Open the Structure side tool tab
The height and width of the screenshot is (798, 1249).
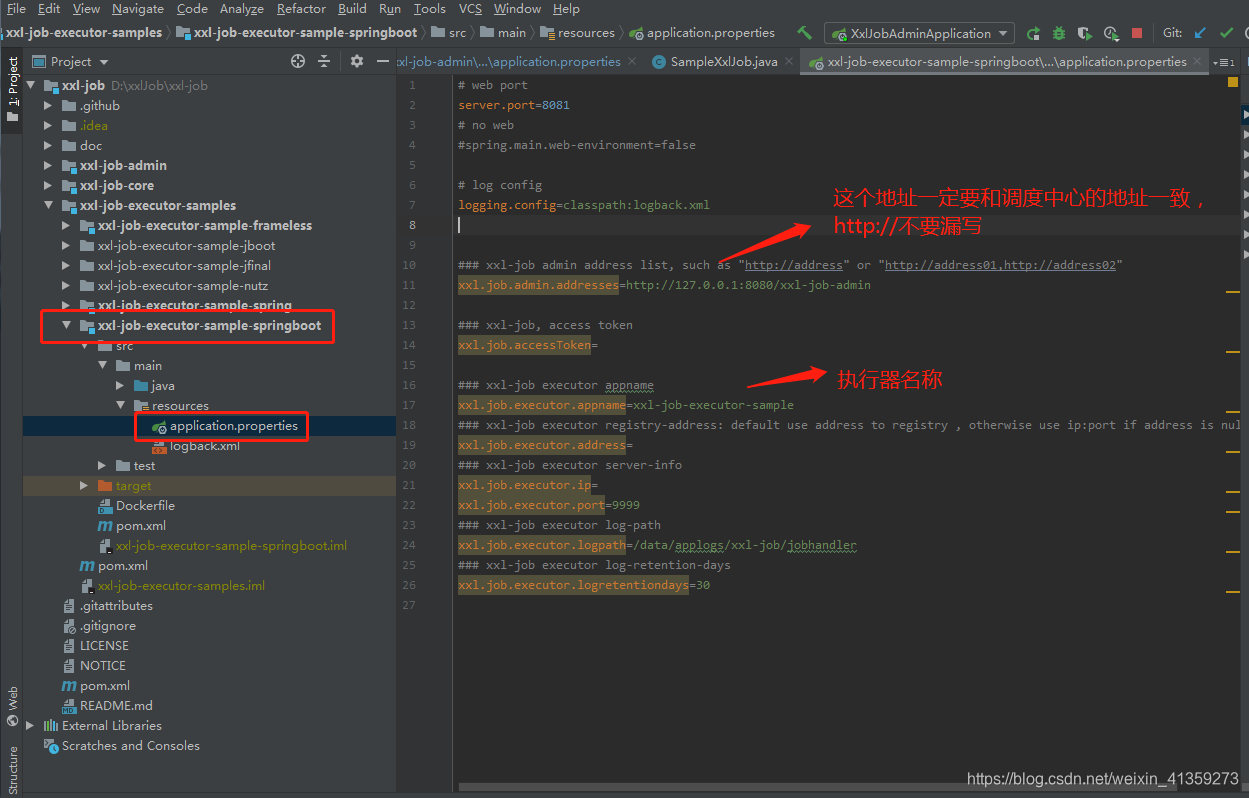point(12,769)
